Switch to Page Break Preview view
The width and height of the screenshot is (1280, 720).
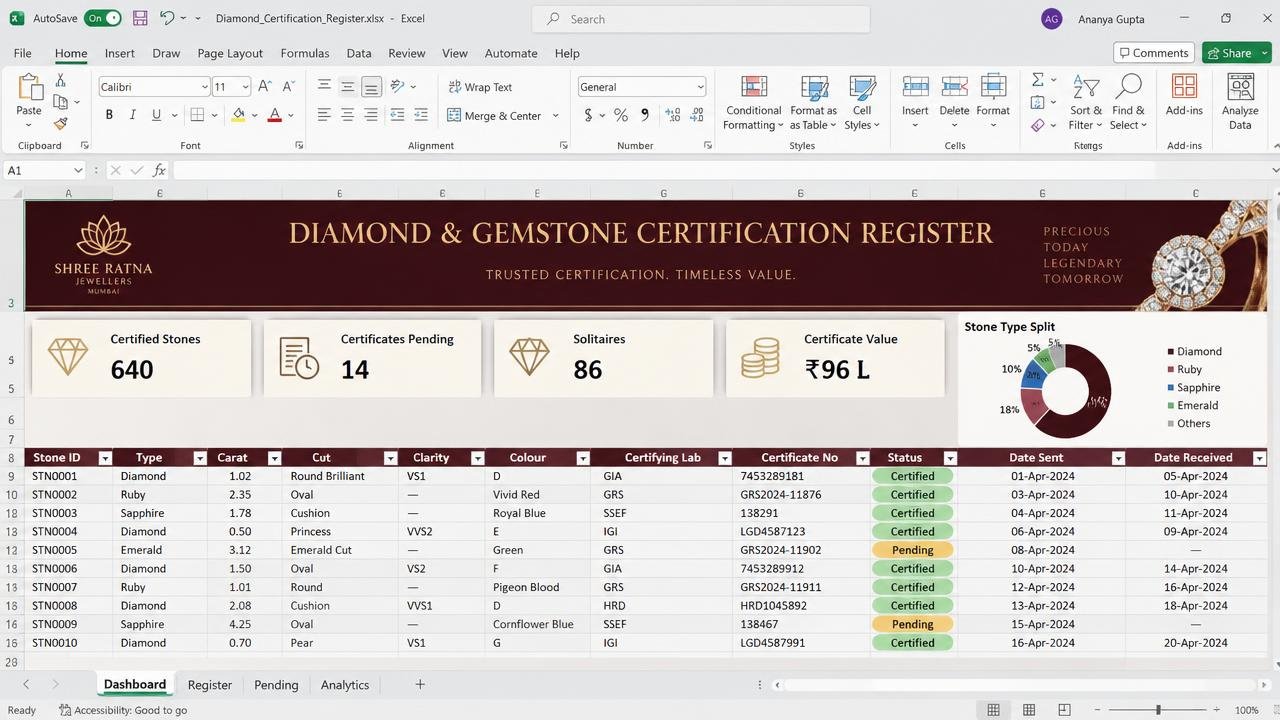[x=1064, y=710]
